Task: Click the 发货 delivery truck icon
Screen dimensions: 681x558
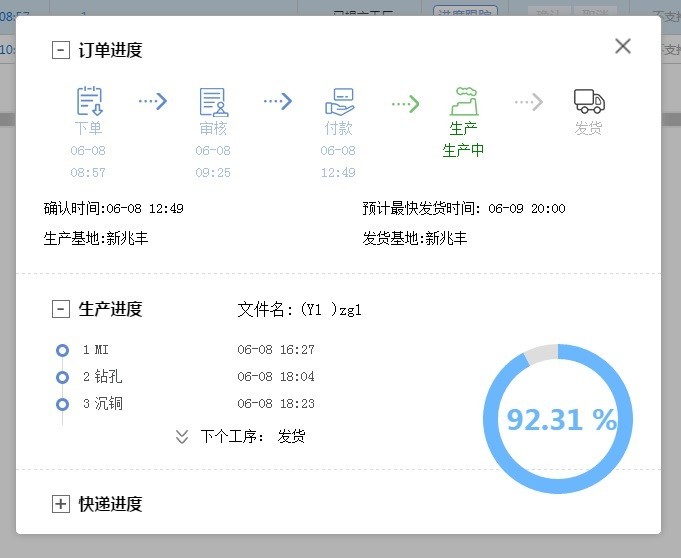Action: click(589, 101)
